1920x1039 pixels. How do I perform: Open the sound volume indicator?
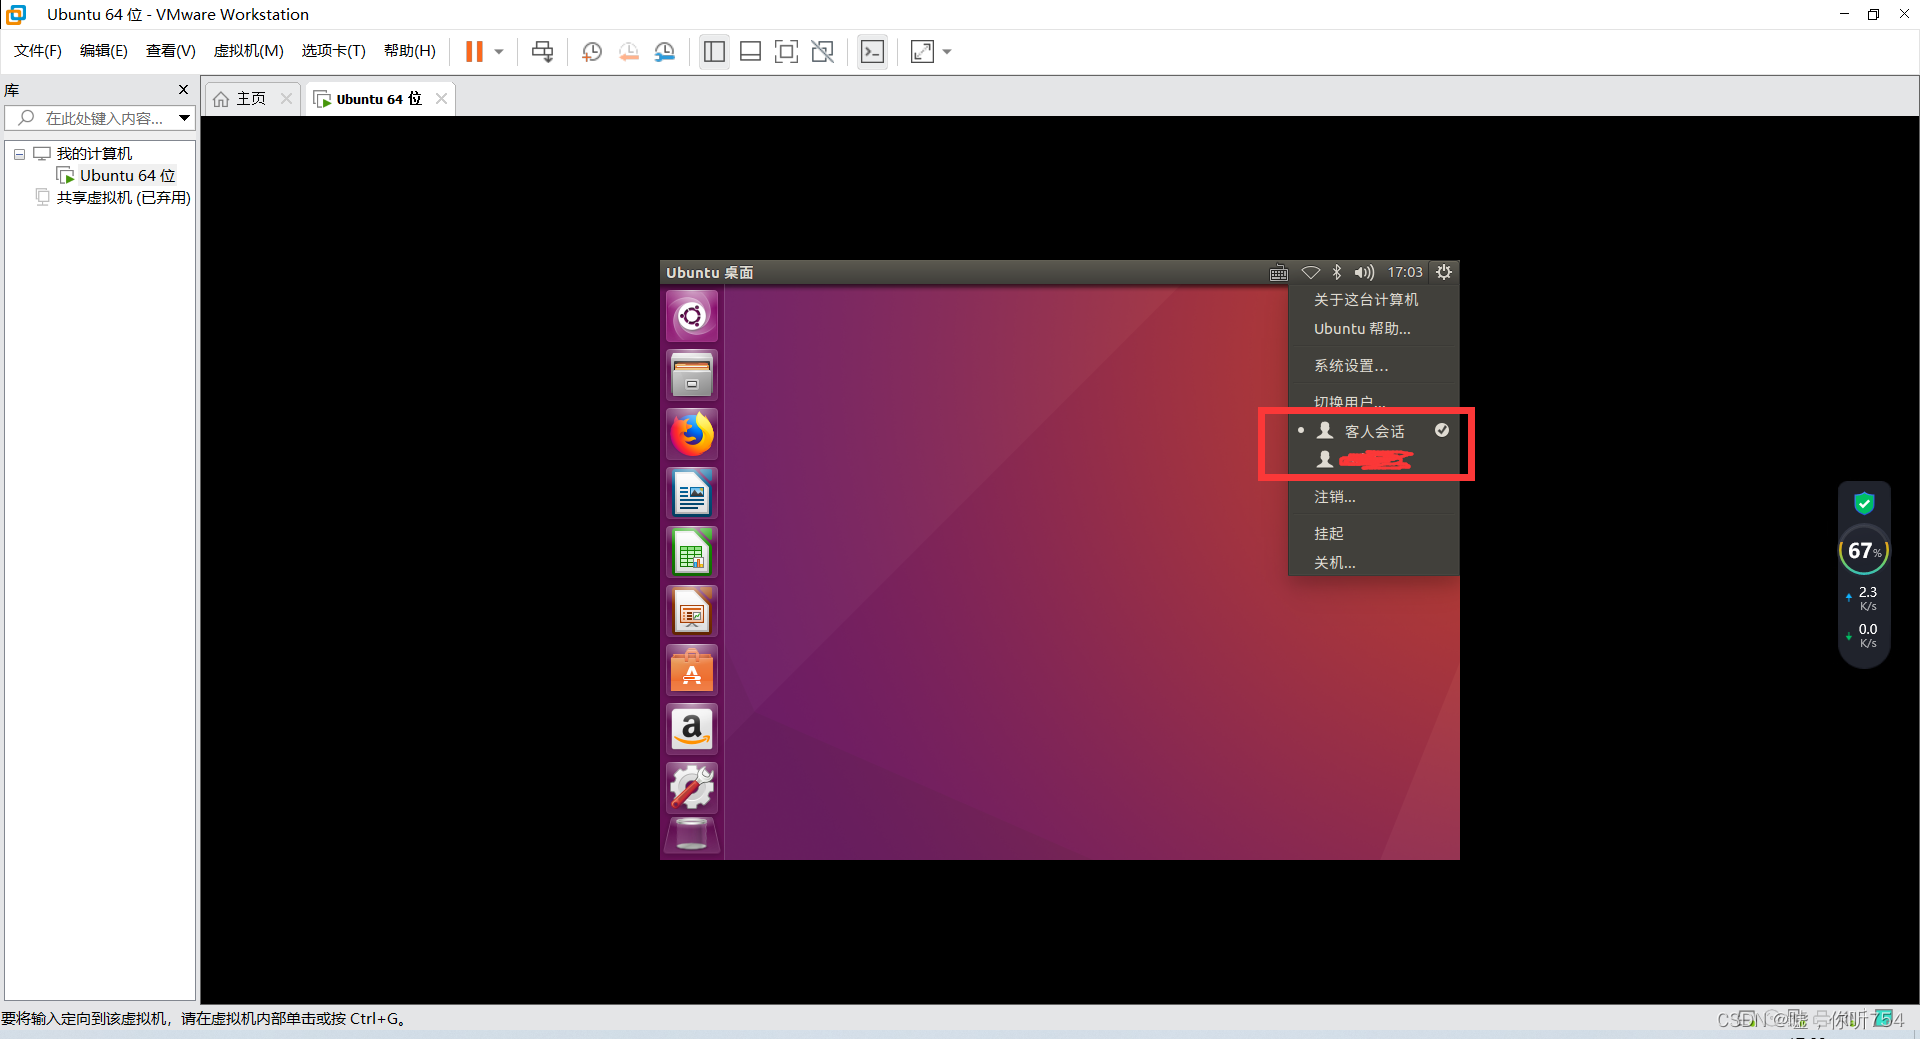click(1364, 272)
